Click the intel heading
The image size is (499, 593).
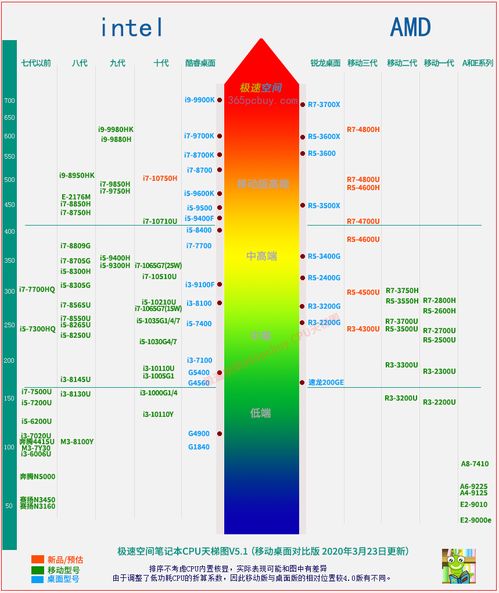pyautogui.click(x=132, y=27)
